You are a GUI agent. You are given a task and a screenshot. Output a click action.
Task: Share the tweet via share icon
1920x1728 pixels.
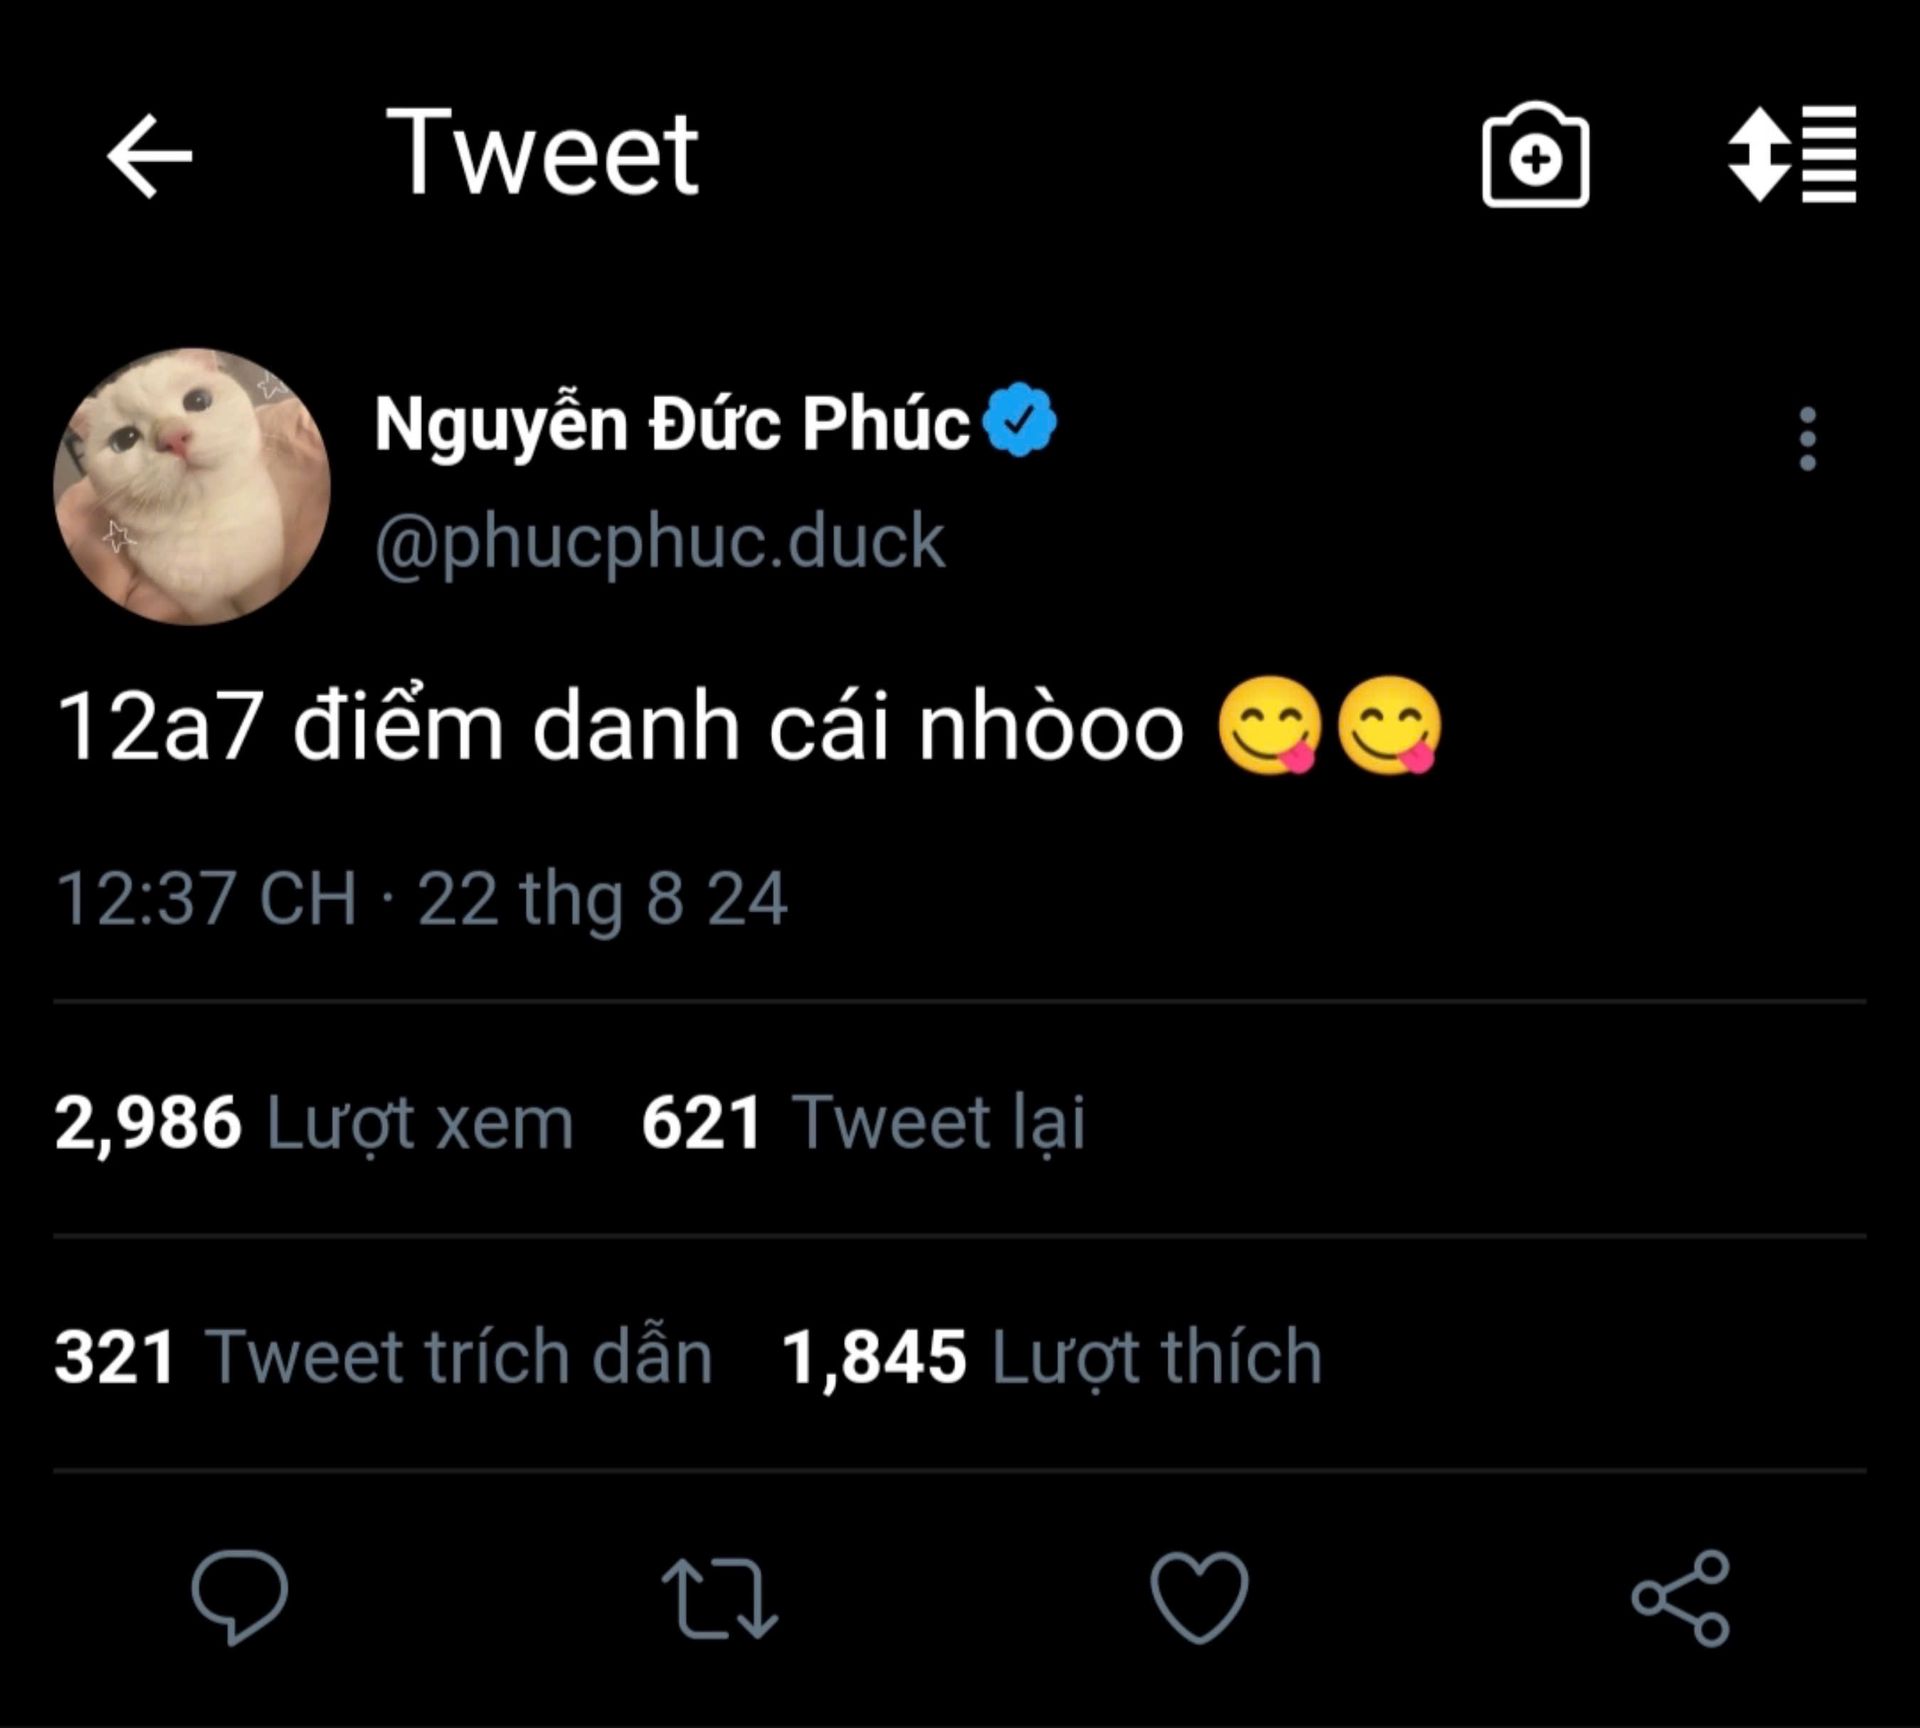[x=1680, y=1597]
